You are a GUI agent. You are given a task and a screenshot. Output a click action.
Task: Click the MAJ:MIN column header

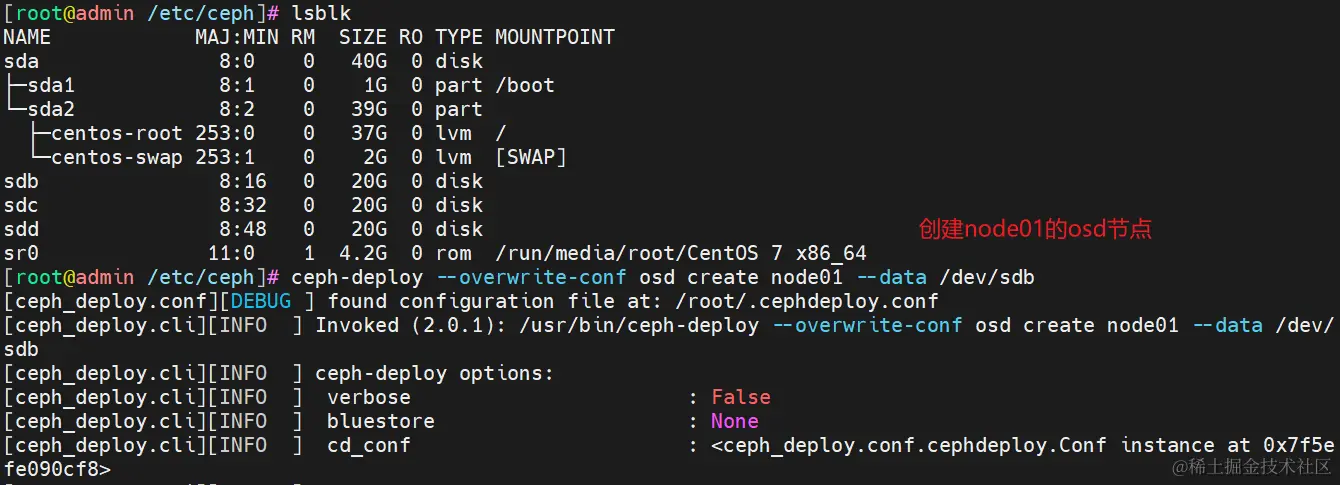[x=236, y=37]
